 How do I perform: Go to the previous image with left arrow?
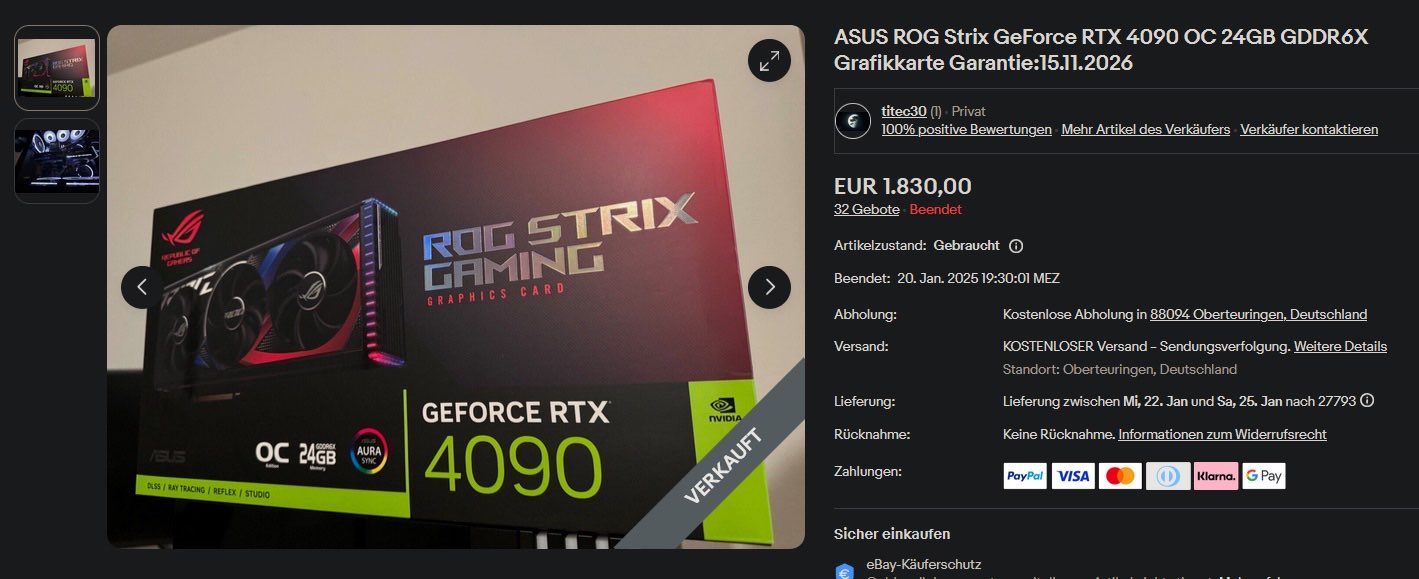pyautogui.click(x=142, y=288)
